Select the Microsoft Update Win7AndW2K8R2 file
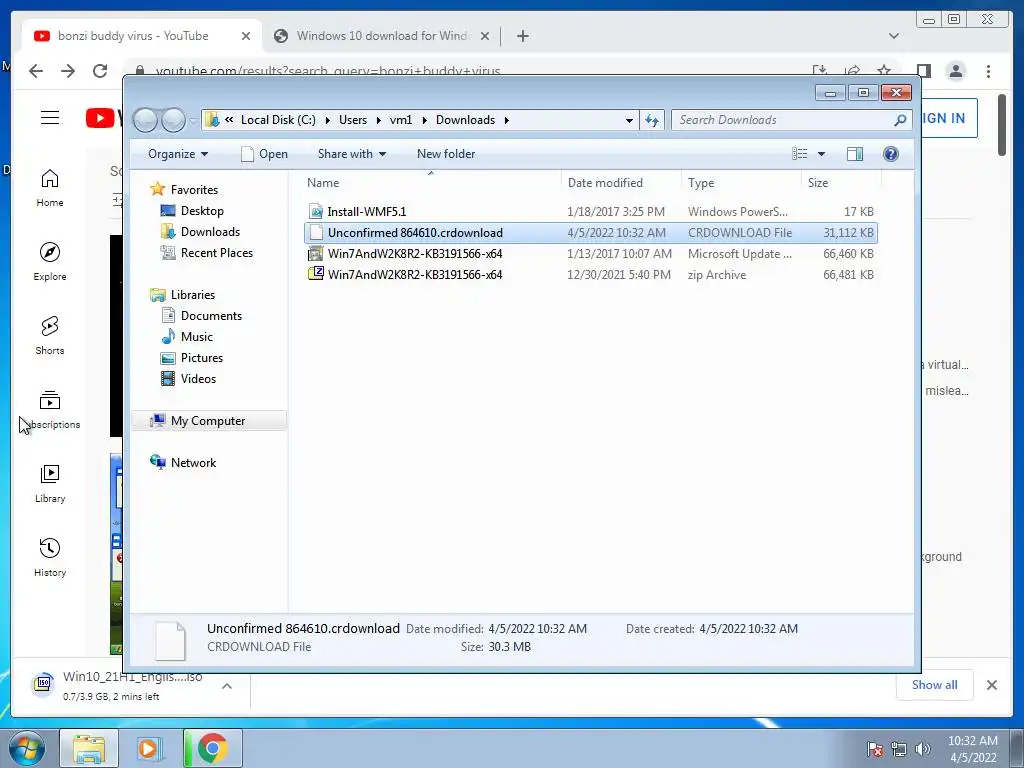Image resolution: width=1024 pixels, height=768 pixels. pyautogui.click(x=590, y=253)
